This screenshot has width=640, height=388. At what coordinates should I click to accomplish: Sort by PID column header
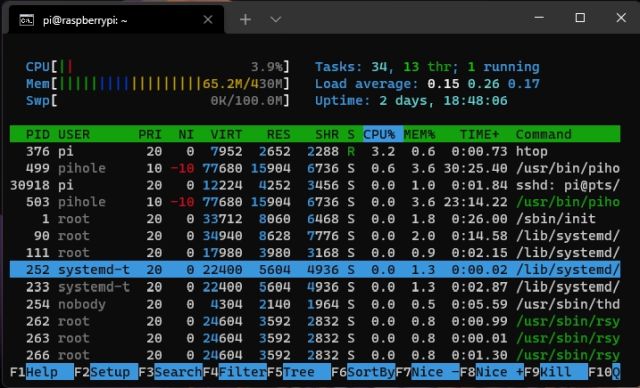[x=38, y=134]
